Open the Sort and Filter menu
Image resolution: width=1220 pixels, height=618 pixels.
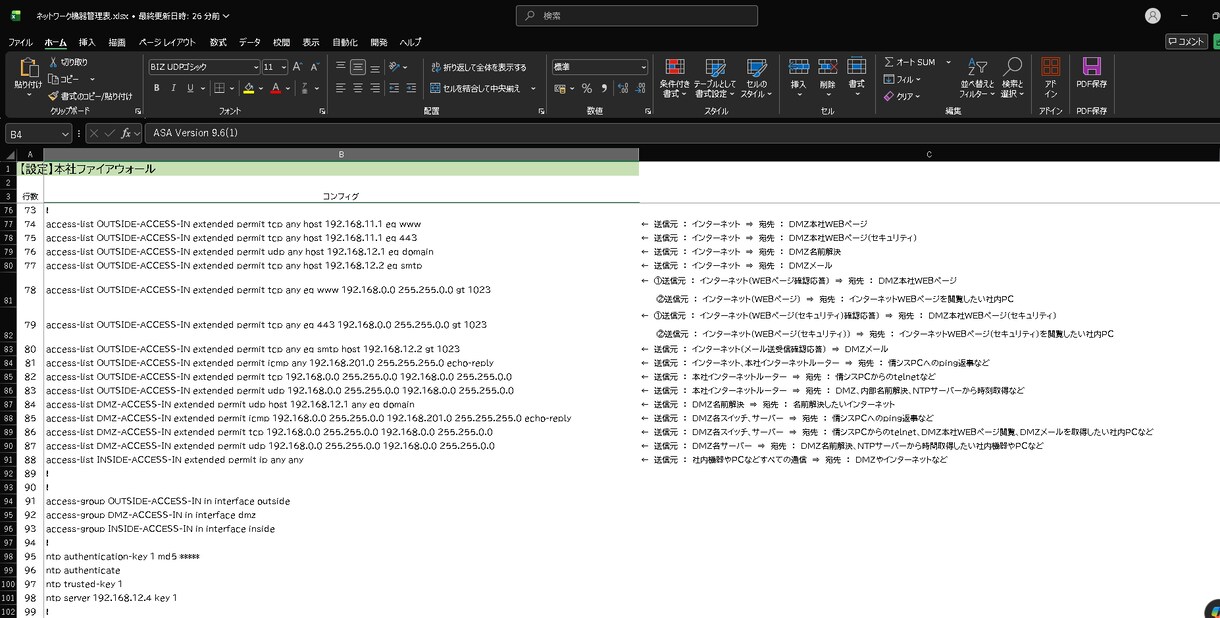979,77
